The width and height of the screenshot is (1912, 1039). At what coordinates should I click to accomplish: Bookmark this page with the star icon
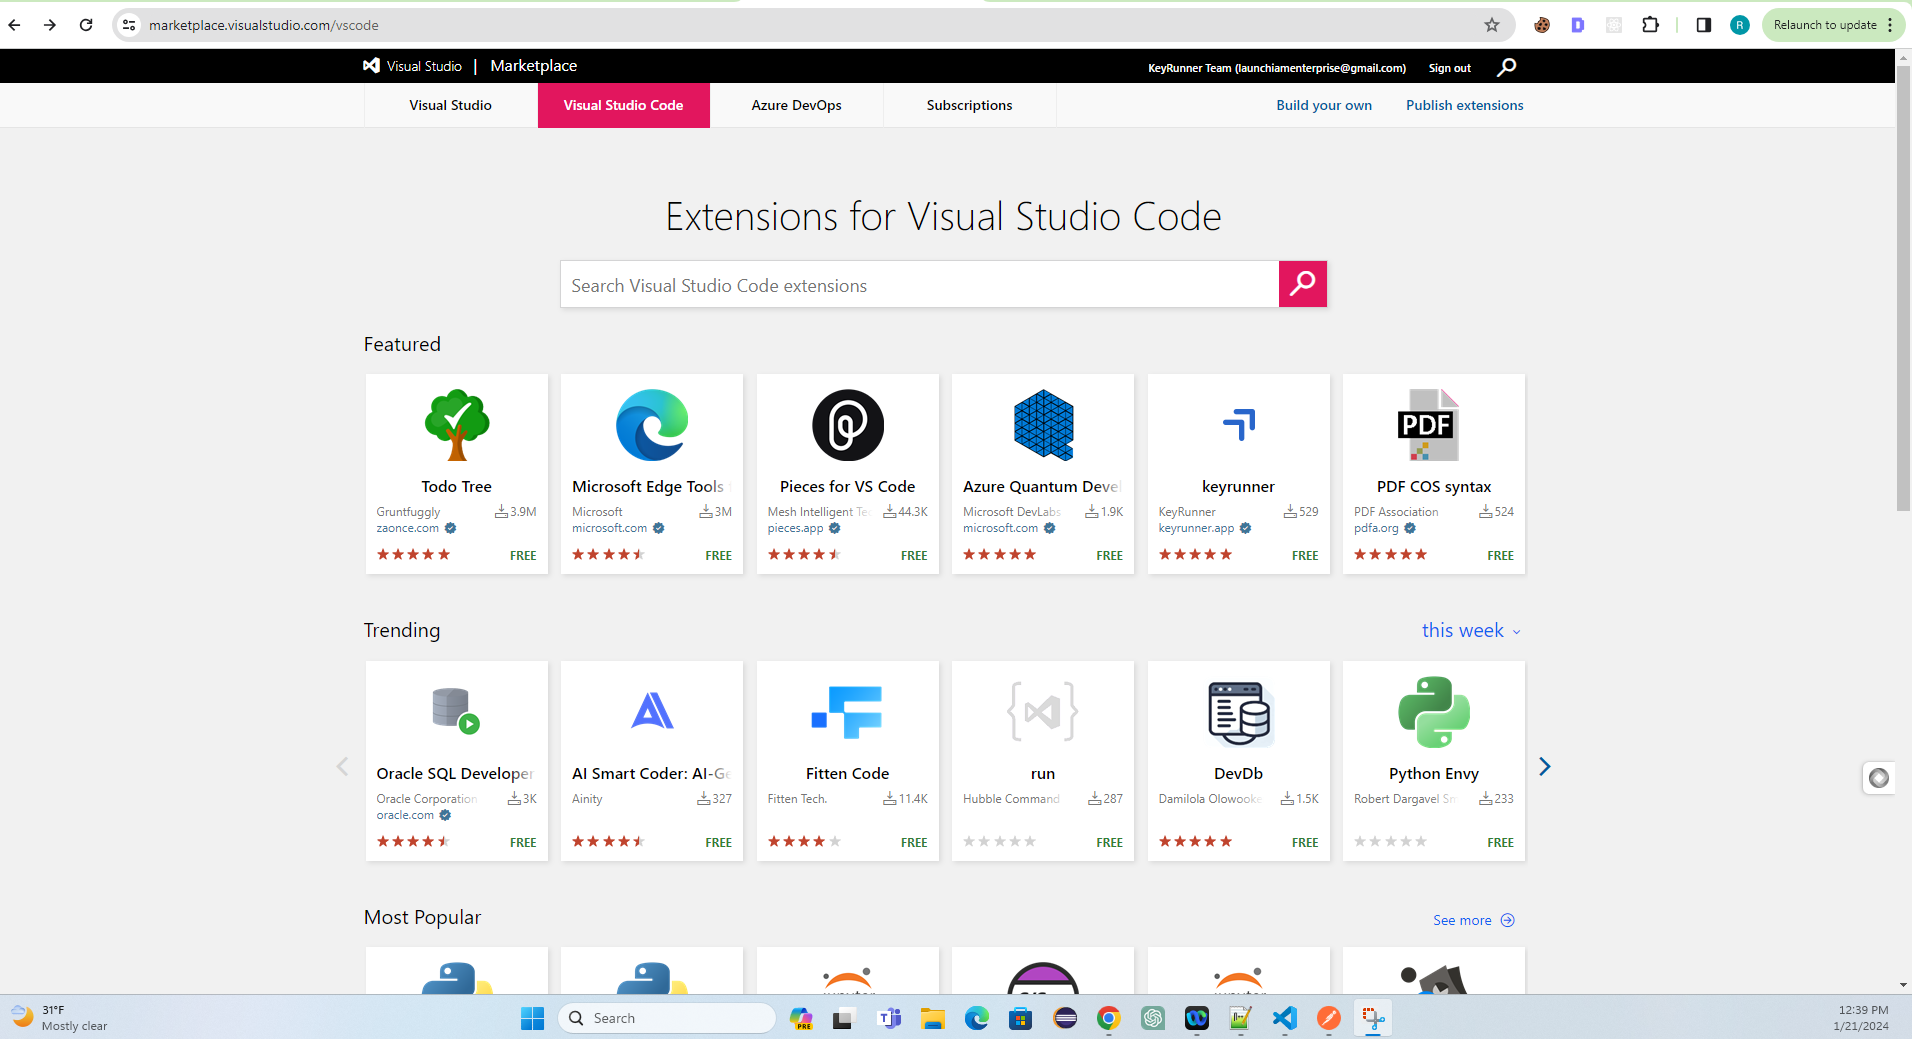pyautogui.click(x=1492, y=25)
